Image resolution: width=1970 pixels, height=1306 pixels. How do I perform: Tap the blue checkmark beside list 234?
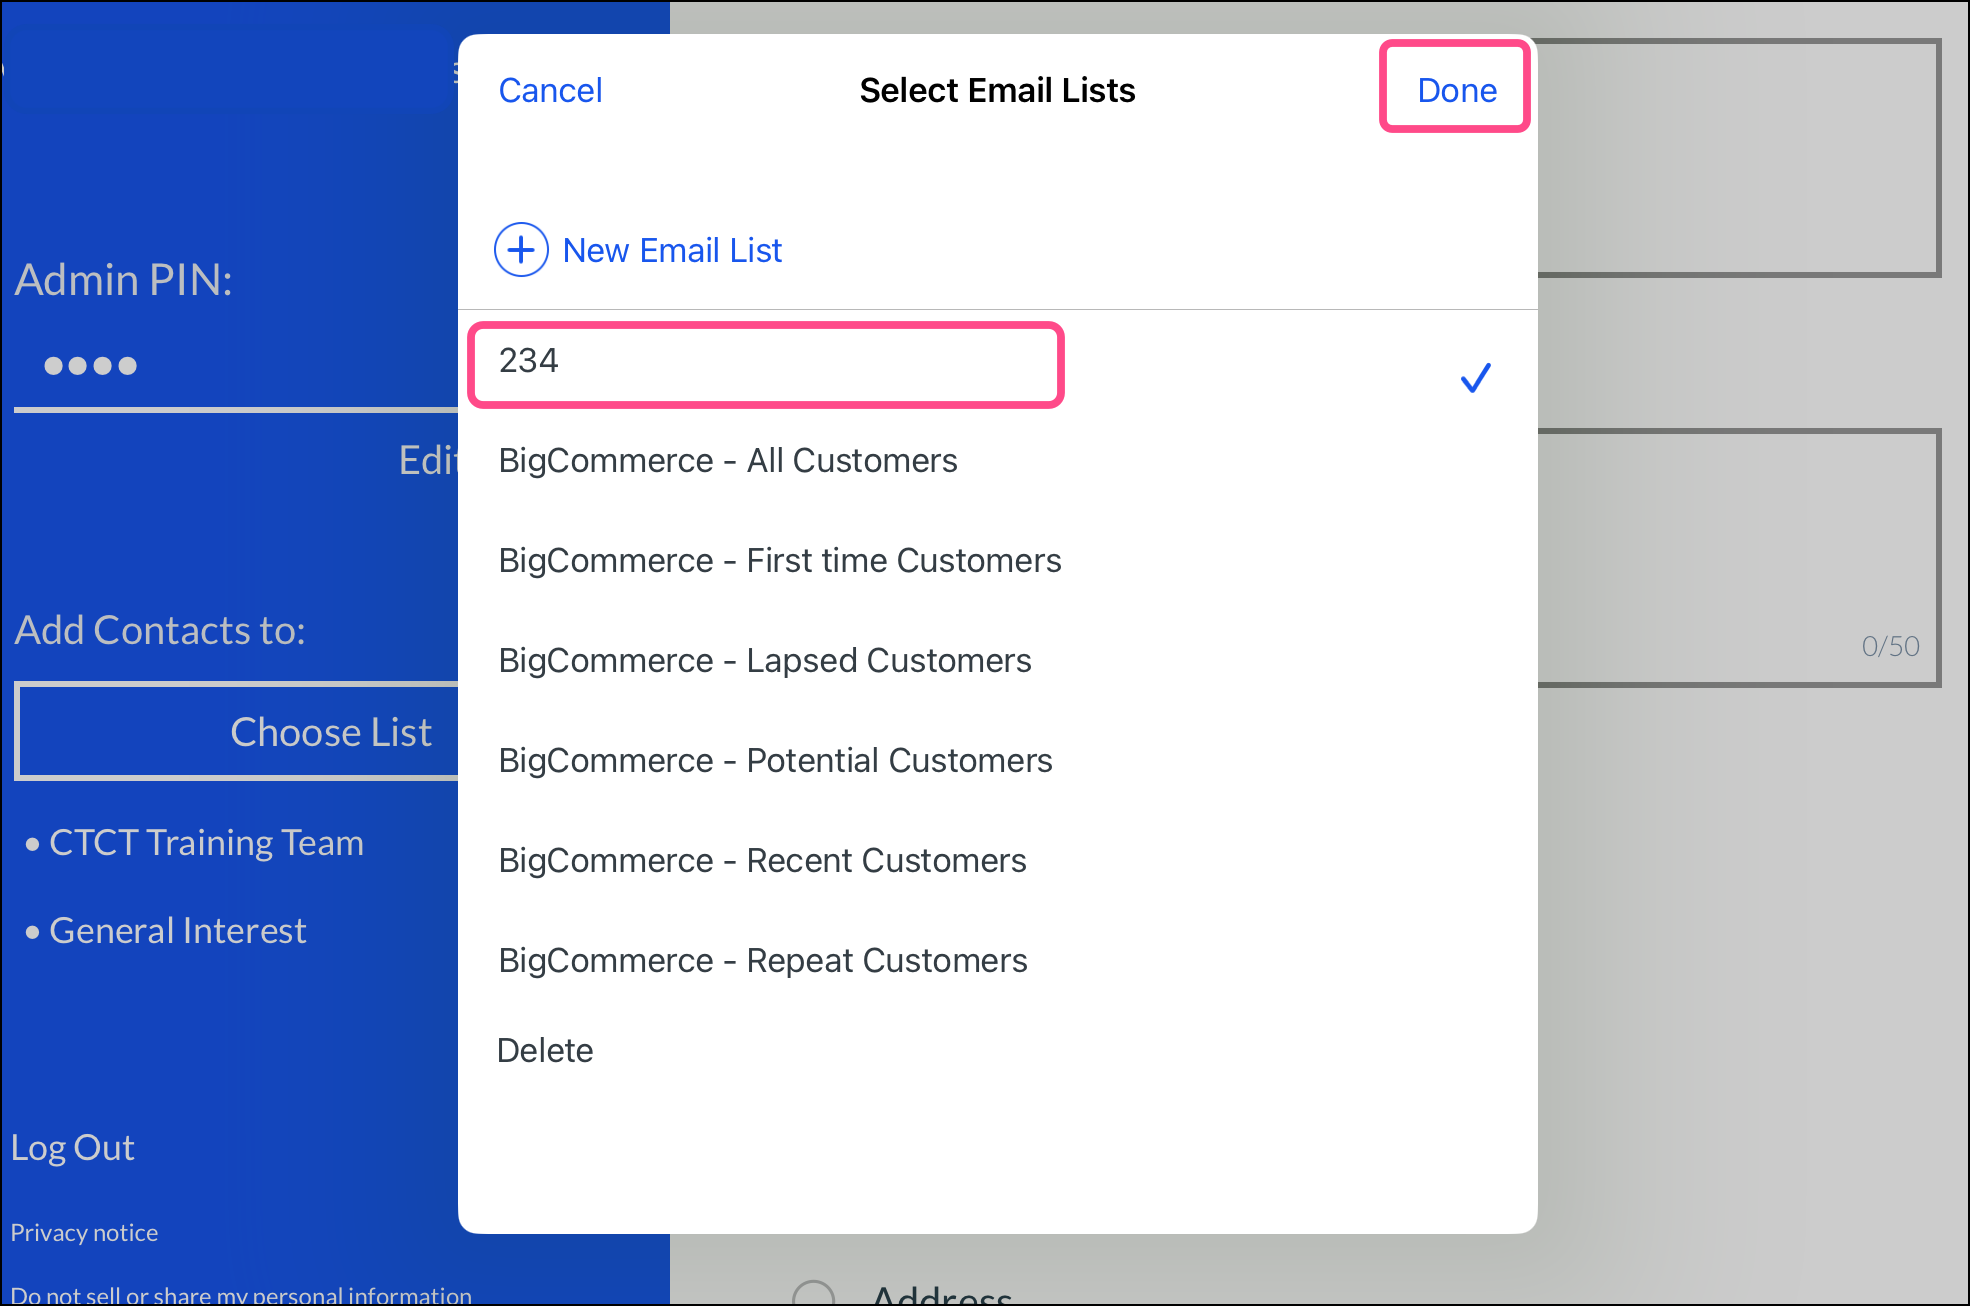pyautogui.click(x=1475, y=378)
